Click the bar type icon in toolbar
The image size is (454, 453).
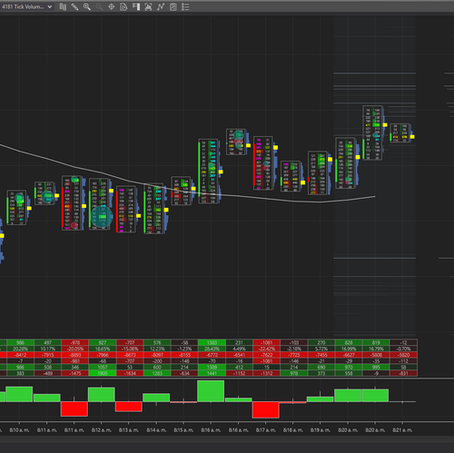pyautogui.click(x=63, y=7)
